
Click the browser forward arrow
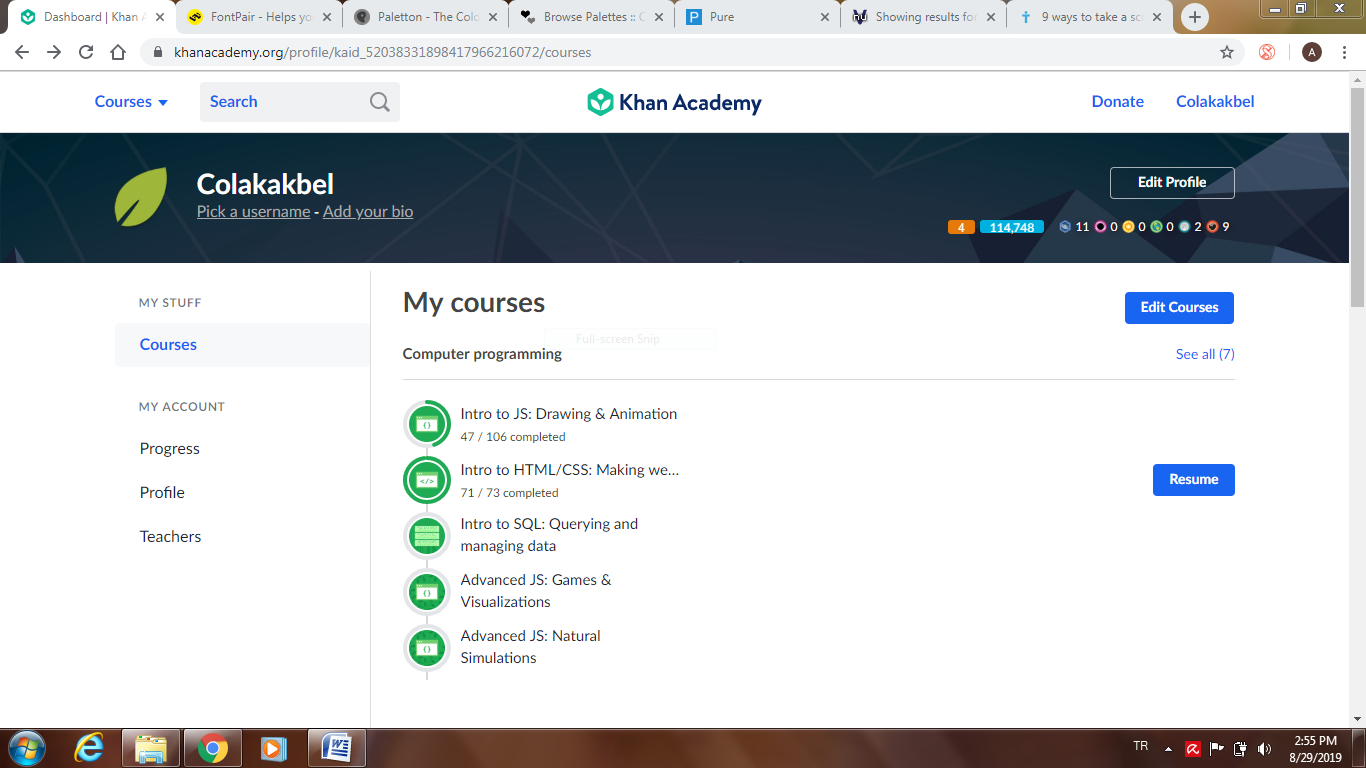pyautogui.click(x=54, y=52)
